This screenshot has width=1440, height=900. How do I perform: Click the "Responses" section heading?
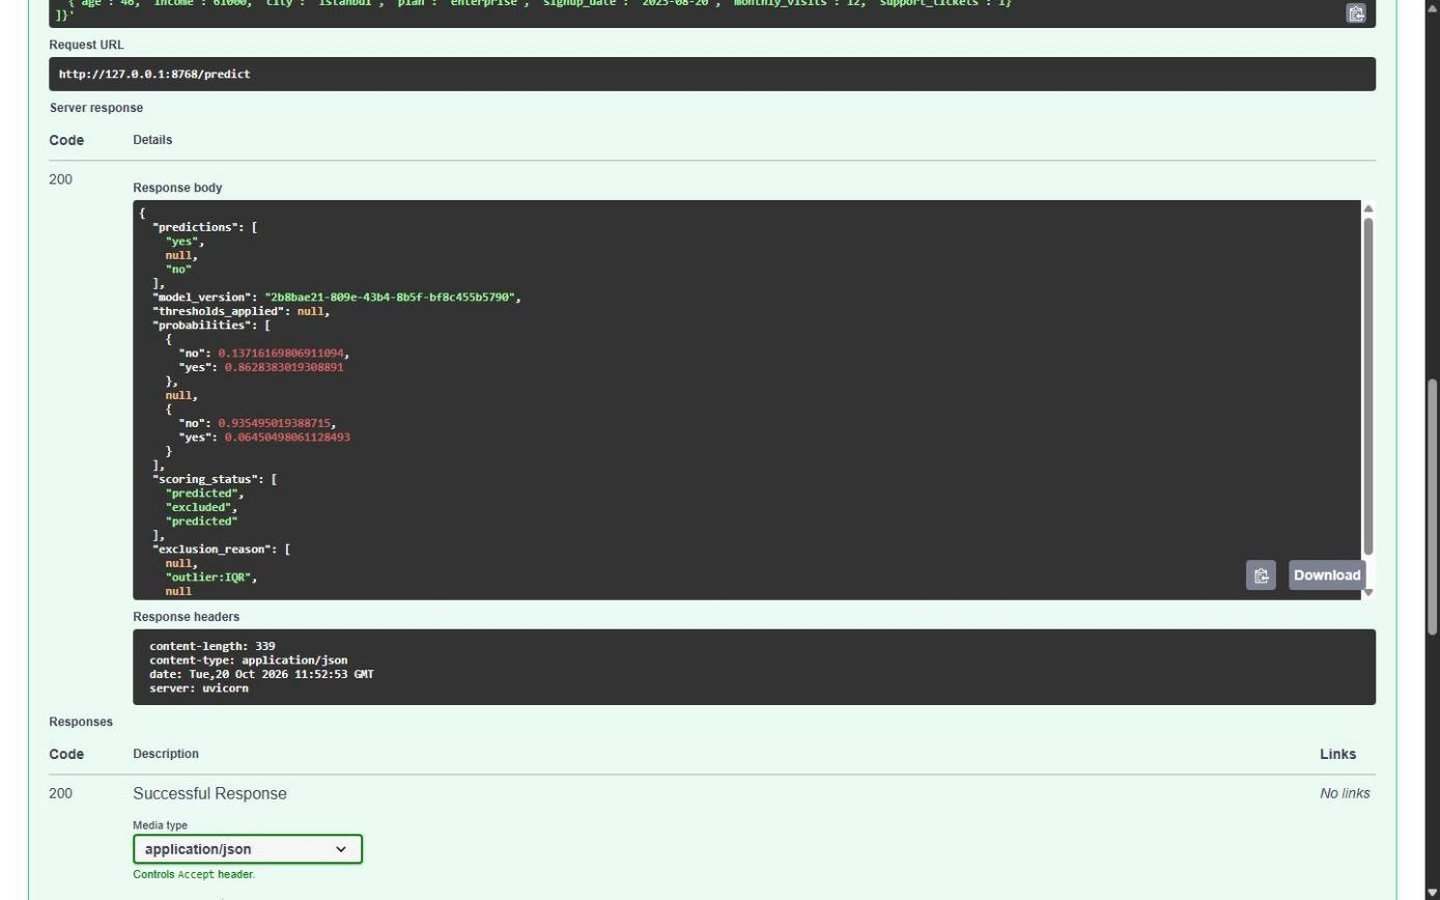point(81,722)
